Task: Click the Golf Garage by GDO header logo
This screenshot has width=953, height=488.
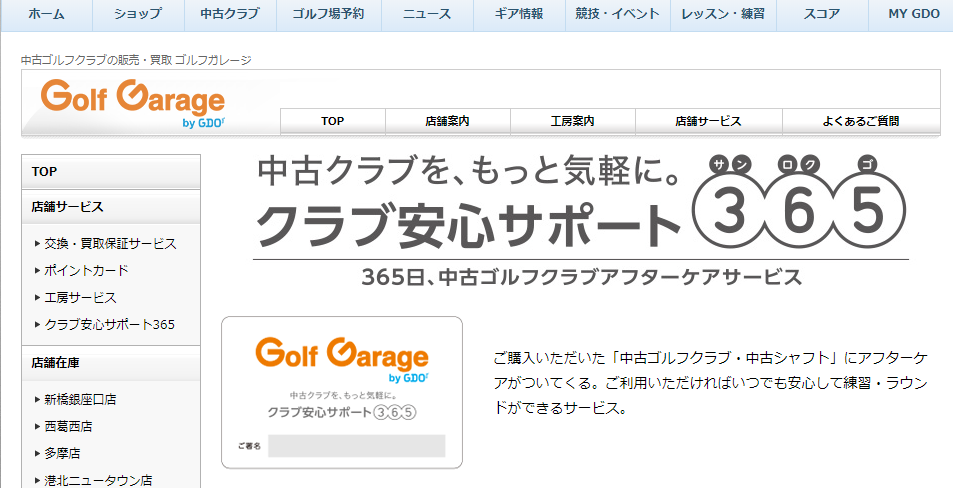Action: pyautogui.click(x=133, y=103)
